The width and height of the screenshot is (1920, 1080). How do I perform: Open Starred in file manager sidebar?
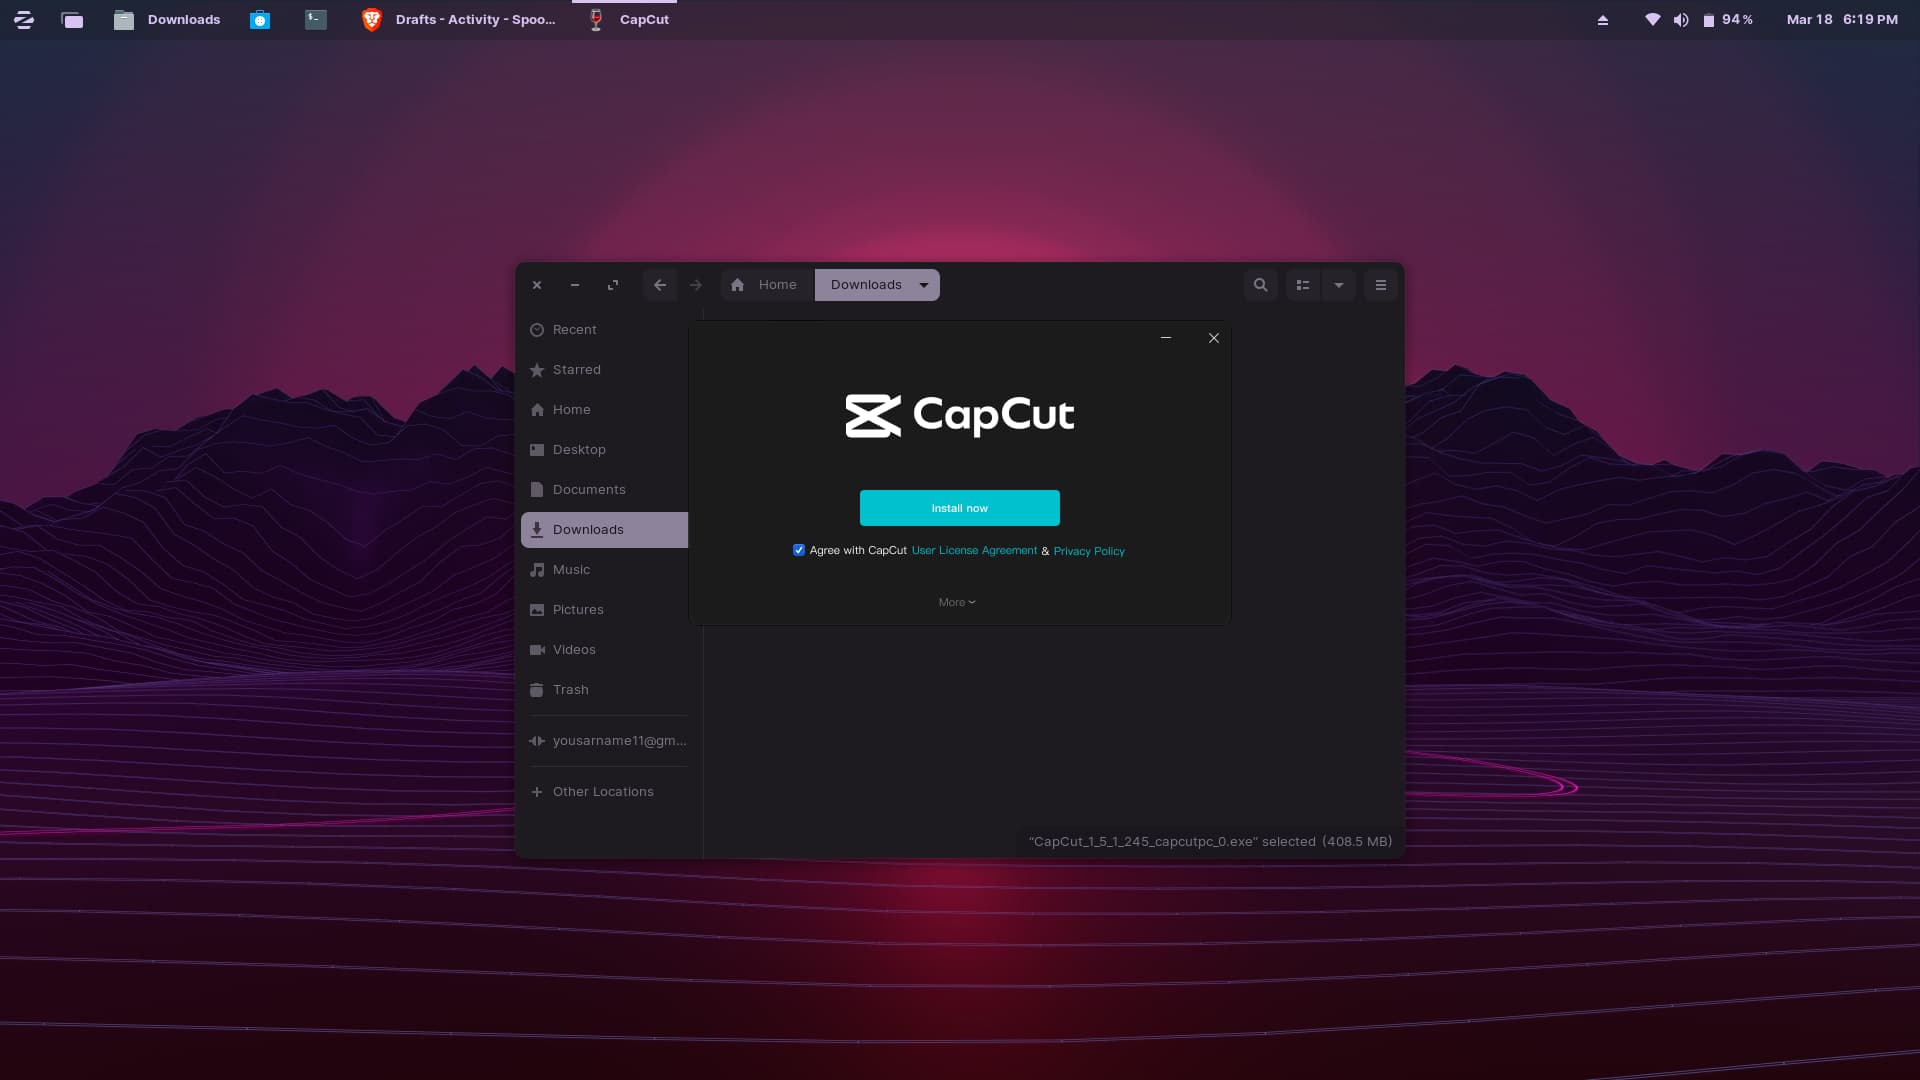click(604, 370)
